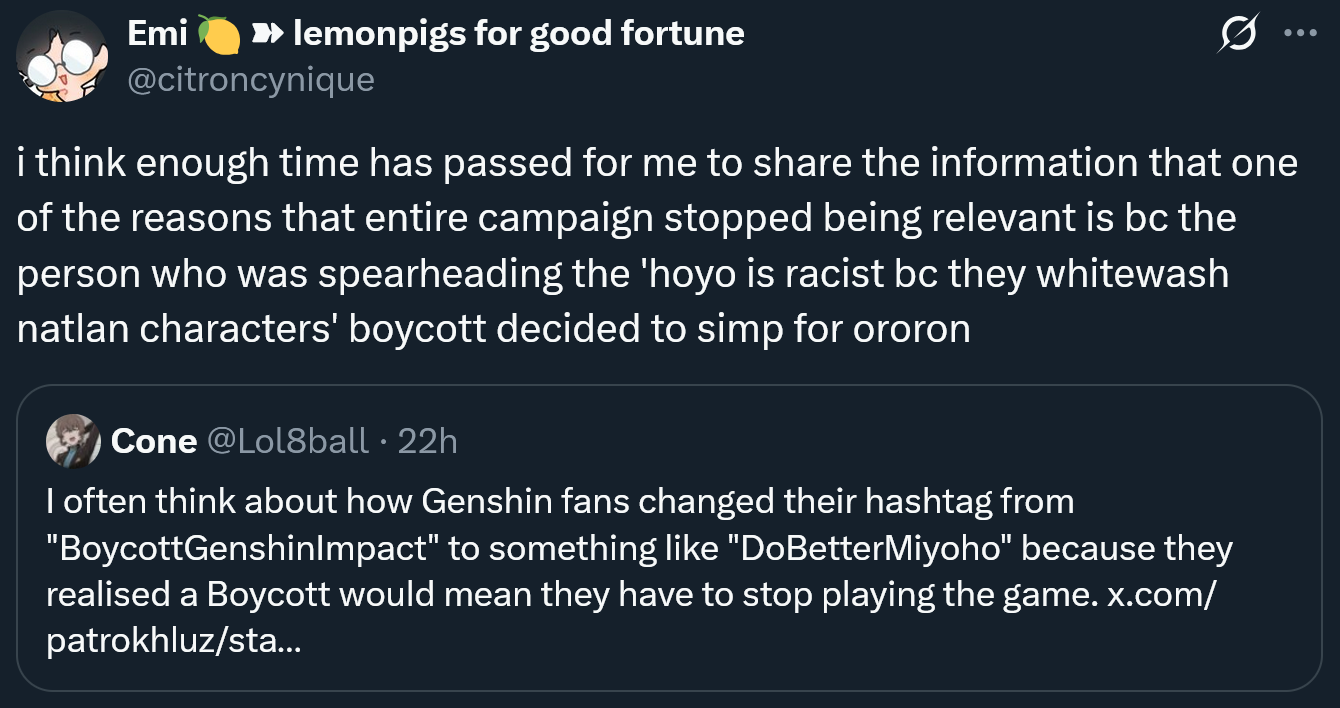Click the lemon emoji beside Emi's name

(219, 35)
